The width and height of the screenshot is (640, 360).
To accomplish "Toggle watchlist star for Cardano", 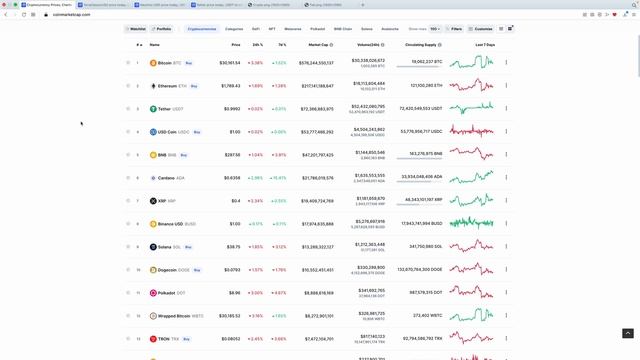I will coord(128,178).
